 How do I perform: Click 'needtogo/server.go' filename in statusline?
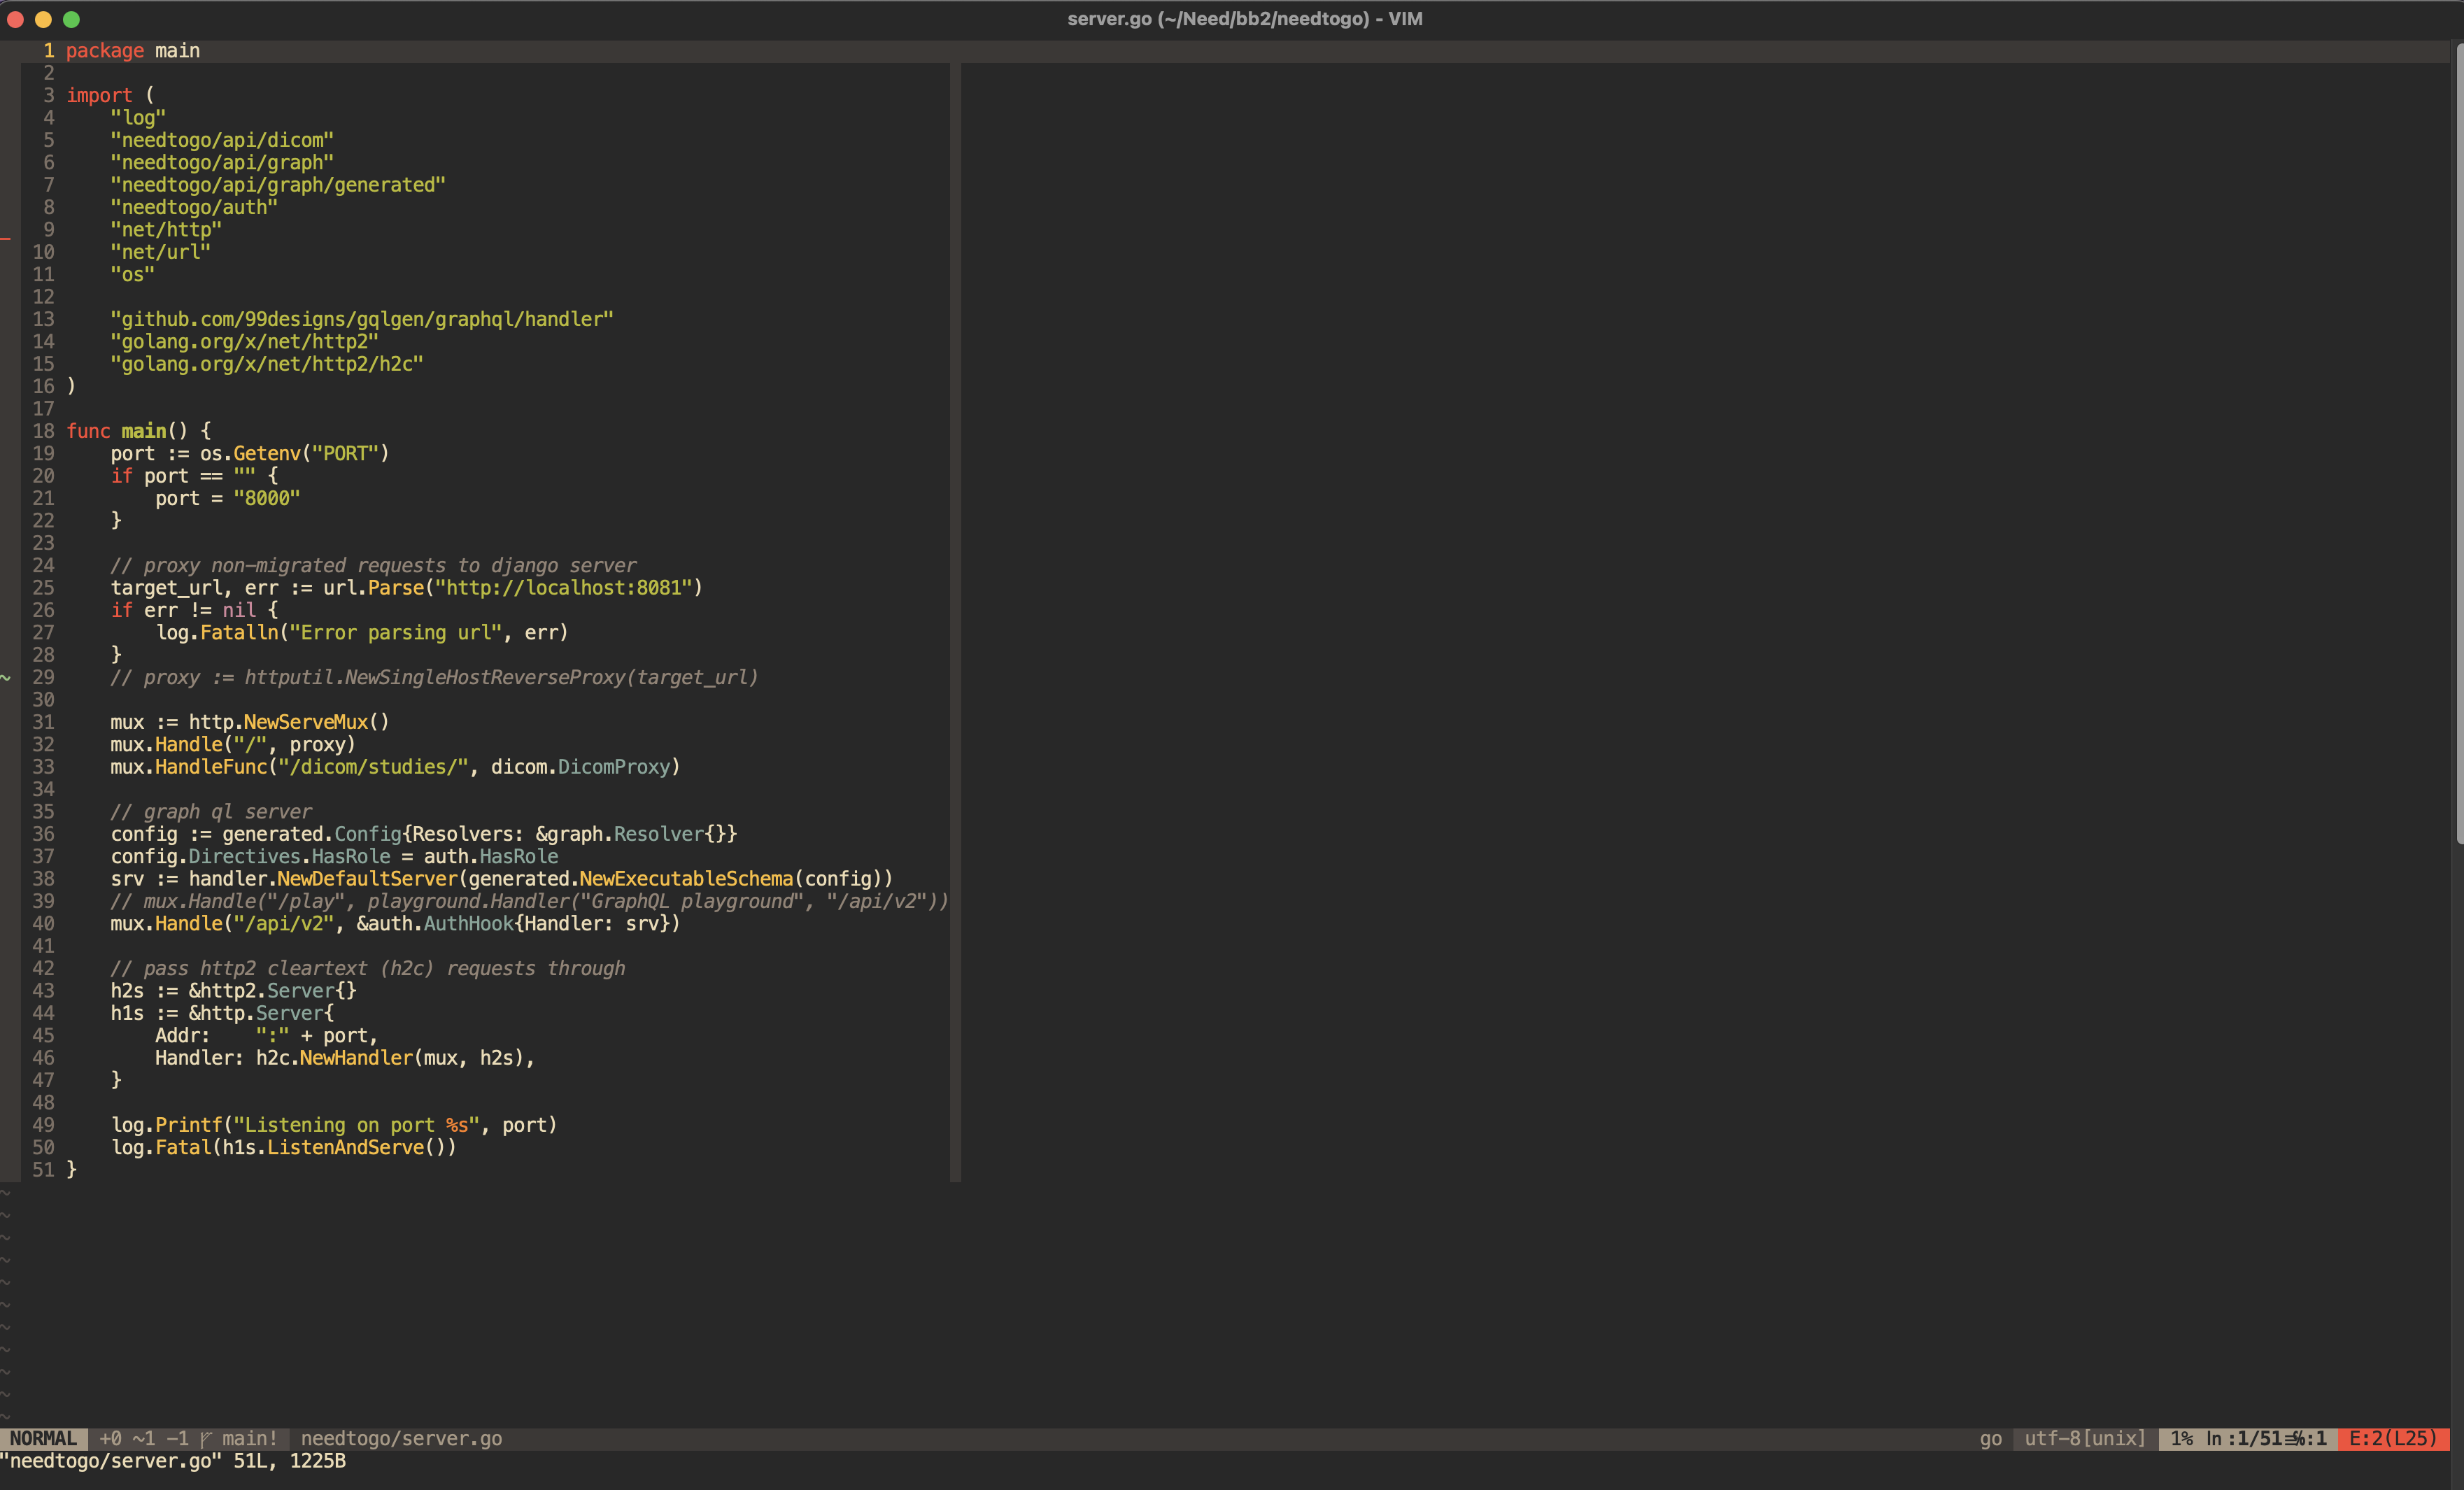coord(401,1438)
